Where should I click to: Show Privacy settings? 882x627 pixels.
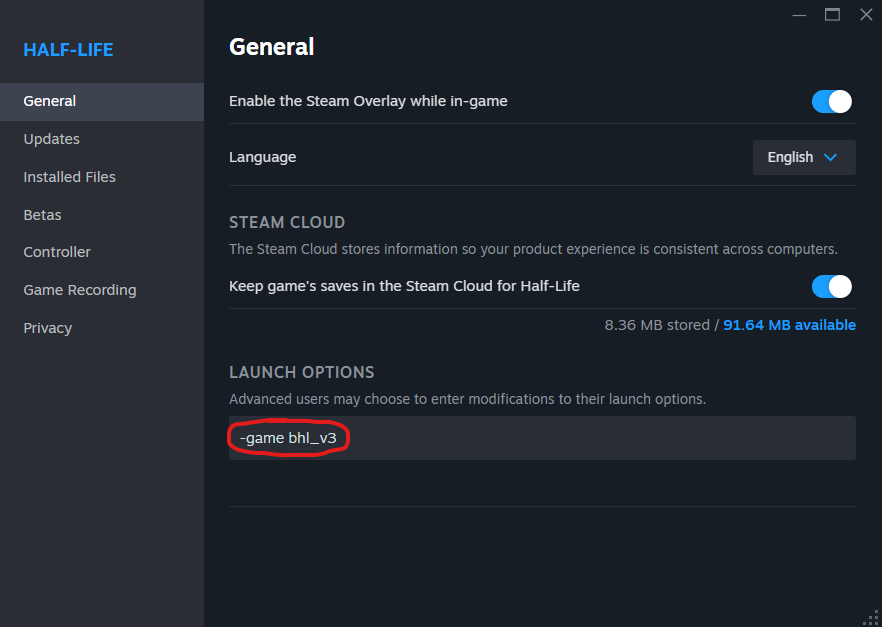click(x=48, y=328)
